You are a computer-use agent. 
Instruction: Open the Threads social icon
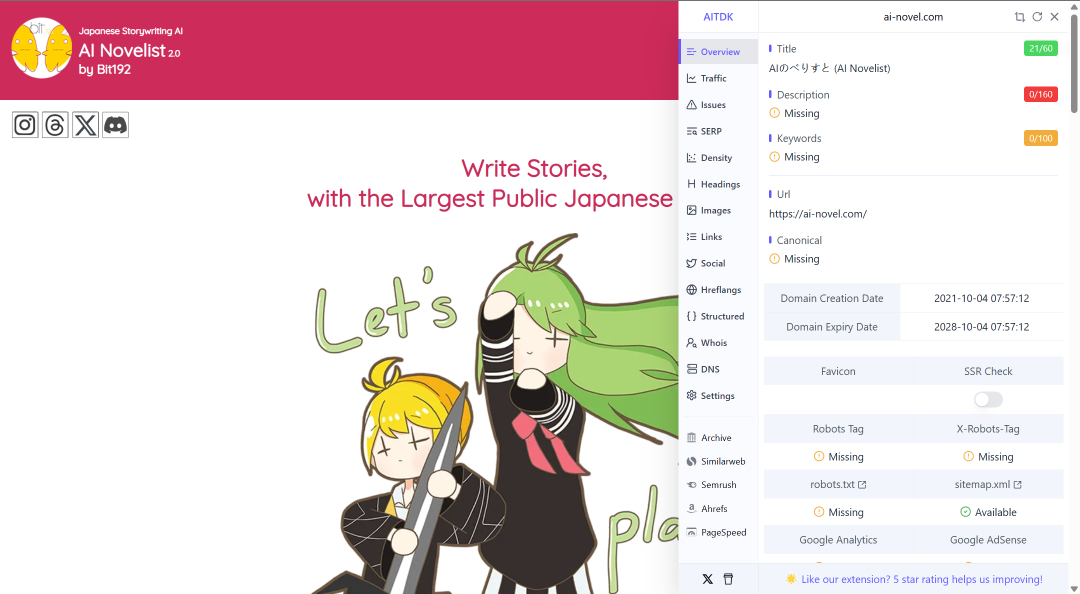pyautogui.click(x=55, y=125)
